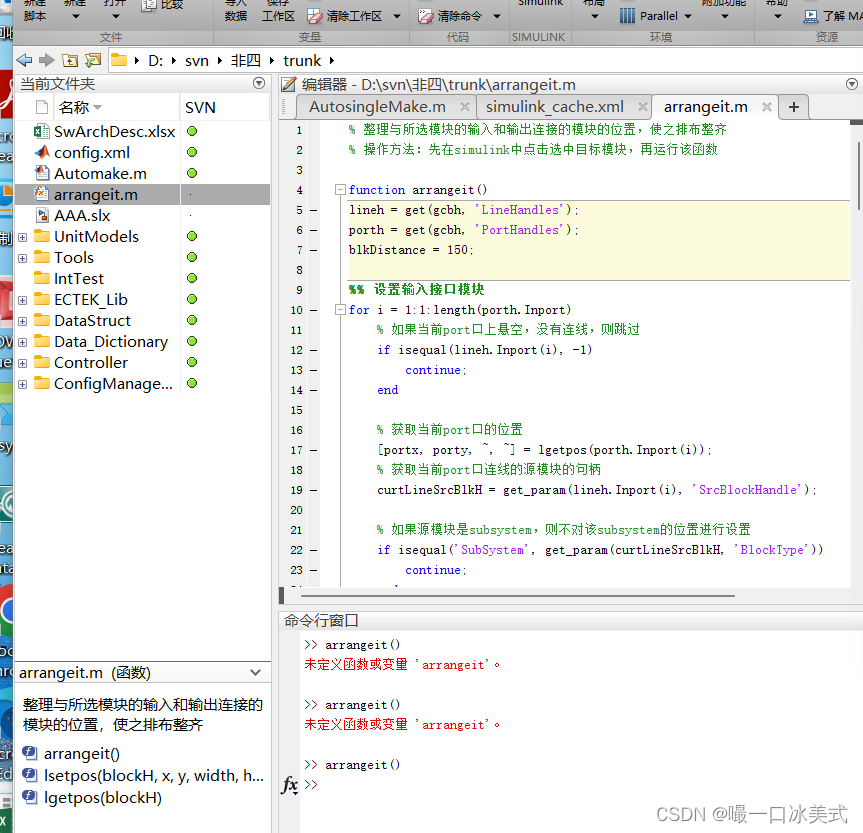Set breakpoint on line 19
The width and height of the screenshot is (863, 833).
[x=313, y=491]
